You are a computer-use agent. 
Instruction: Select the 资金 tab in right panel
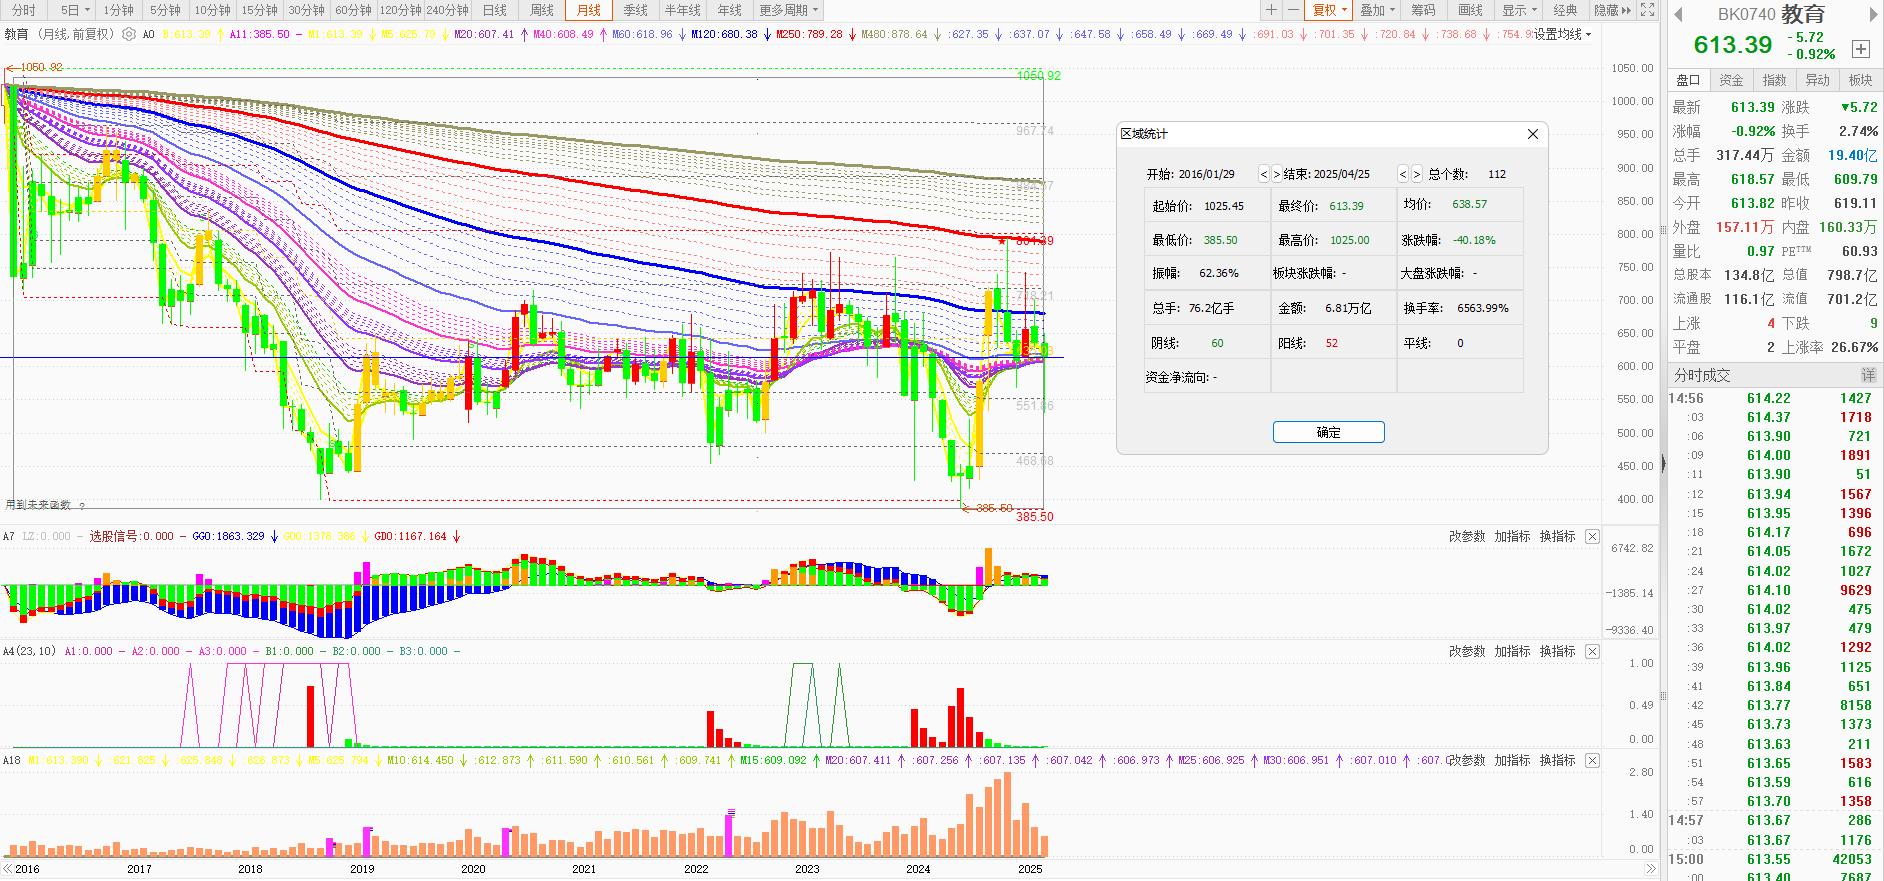click(1731, 80)
